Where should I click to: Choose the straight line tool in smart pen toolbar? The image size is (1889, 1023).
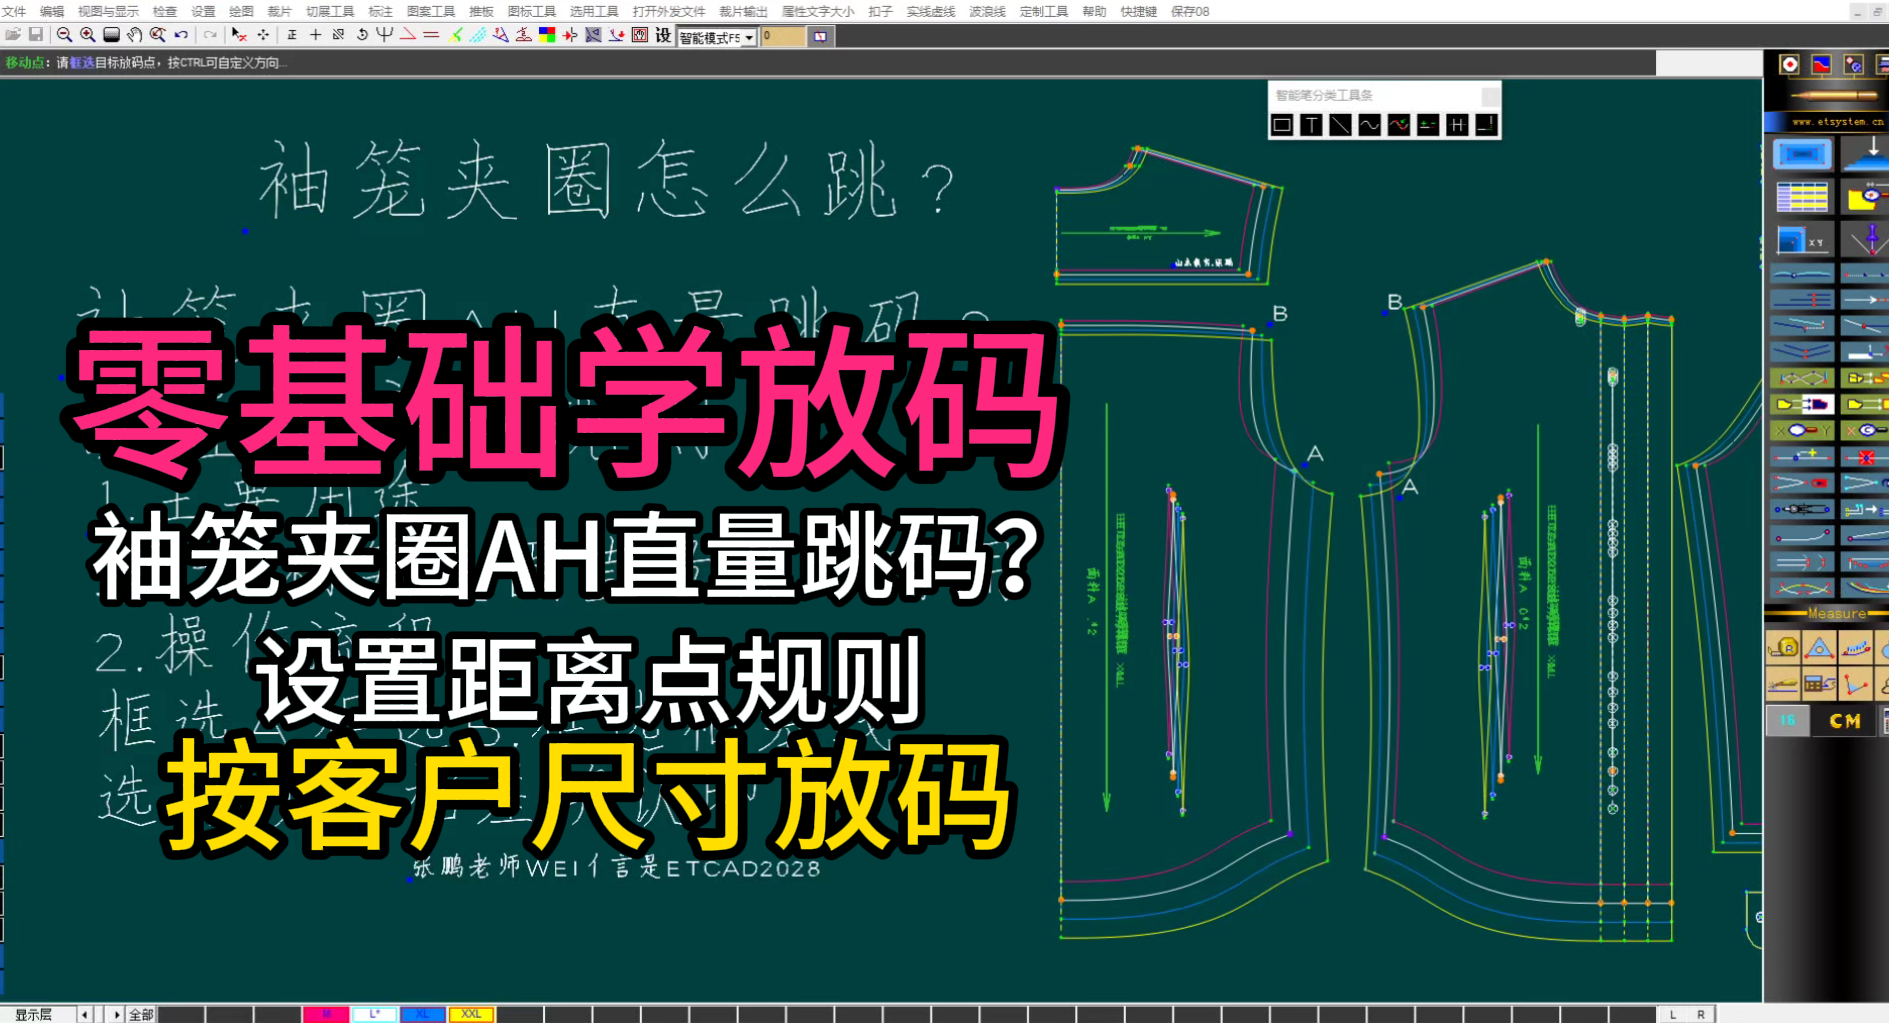1340,125
